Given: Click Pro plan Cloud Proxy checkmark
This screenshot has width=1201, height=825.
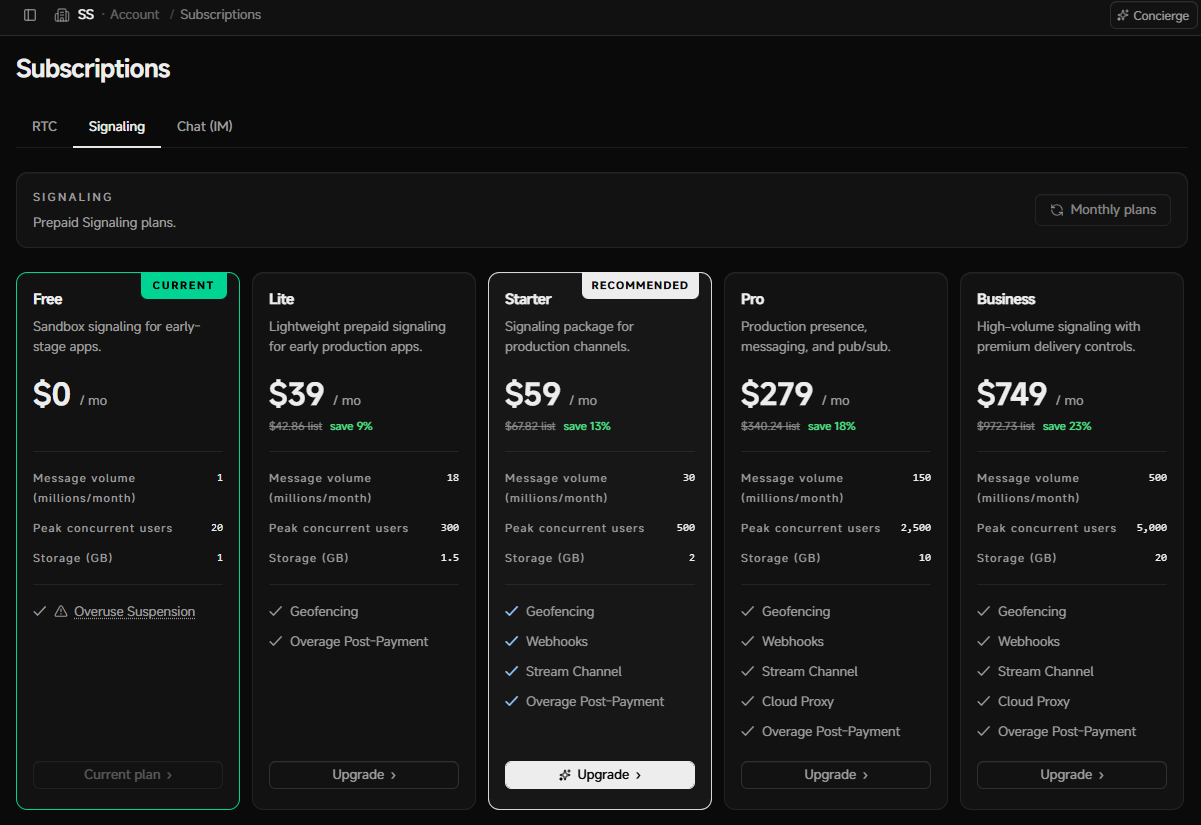Looking at the screenshot, I should (x=747, y=702).
